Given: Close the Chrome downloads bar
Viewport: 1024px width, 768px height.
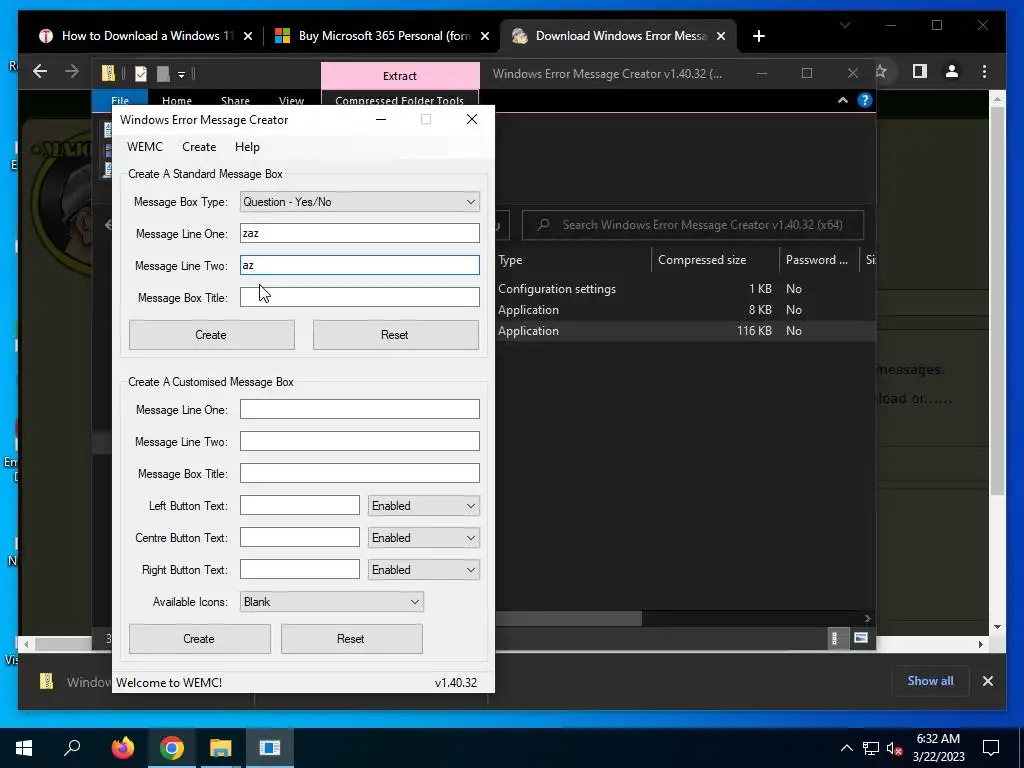Looking at the screenshot, I should pyautogui.click(x=987, y=681).
